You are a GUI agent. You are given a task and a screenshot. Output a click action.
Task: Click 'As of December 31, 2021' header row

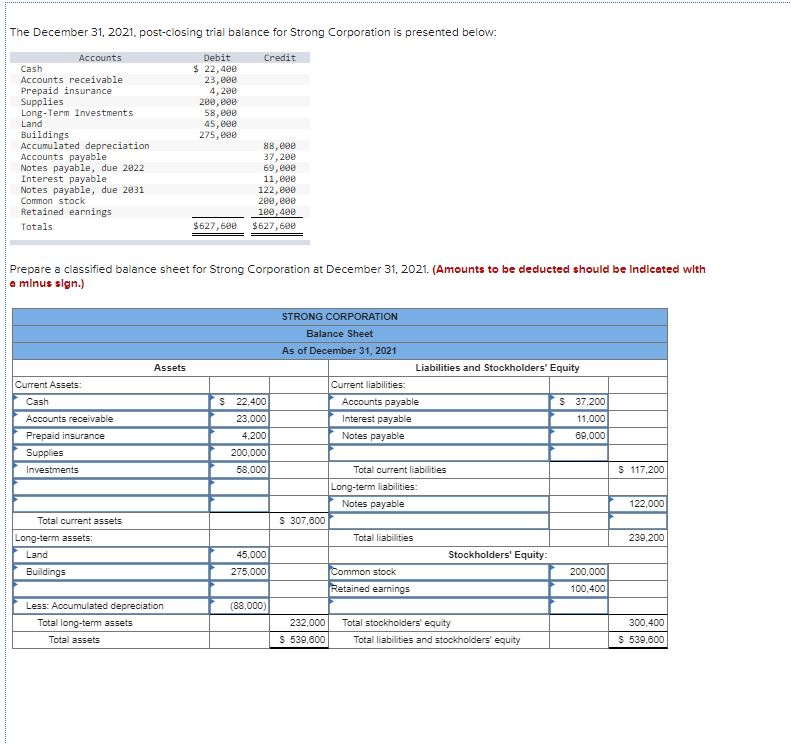340,351
